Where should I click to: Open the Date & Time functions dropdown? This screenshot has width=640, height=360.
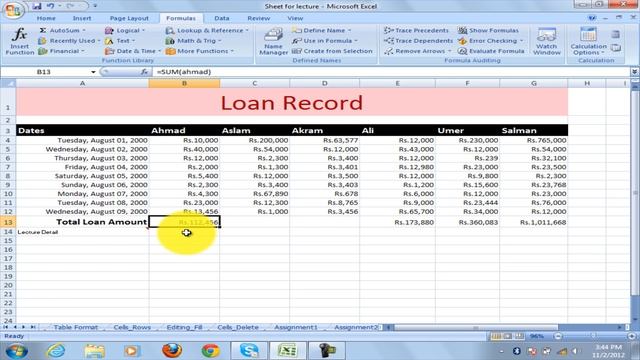[x=133, y=51]
